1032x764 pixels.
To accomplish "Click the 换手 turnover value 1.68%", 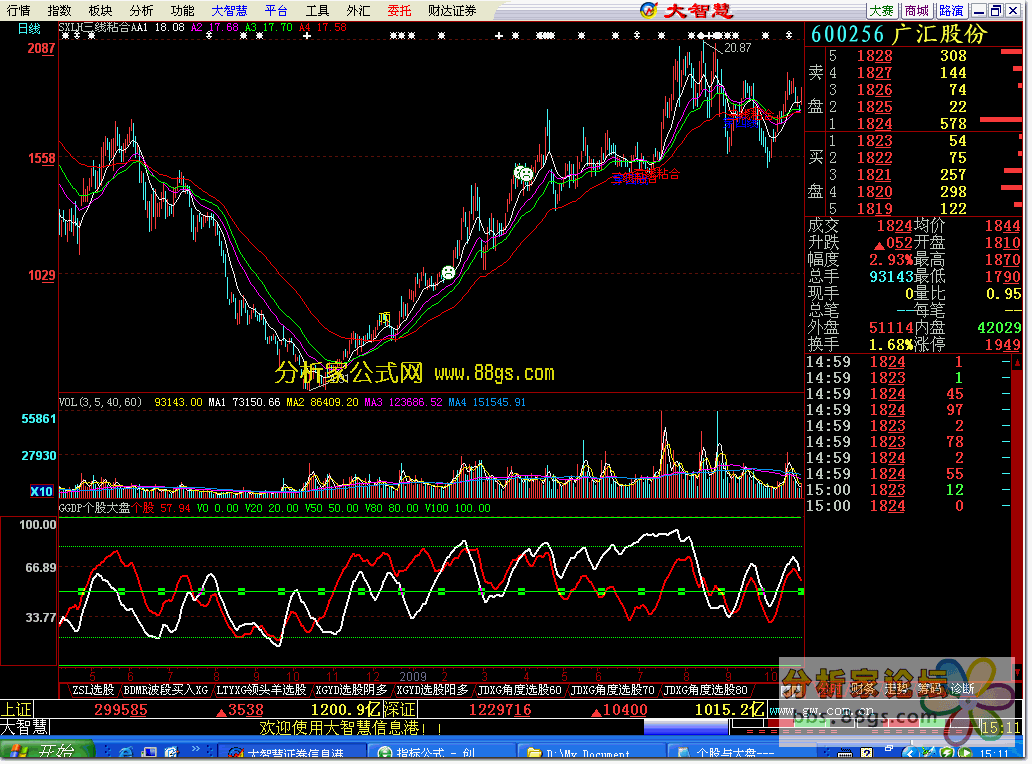I will [x=891, y=345].
